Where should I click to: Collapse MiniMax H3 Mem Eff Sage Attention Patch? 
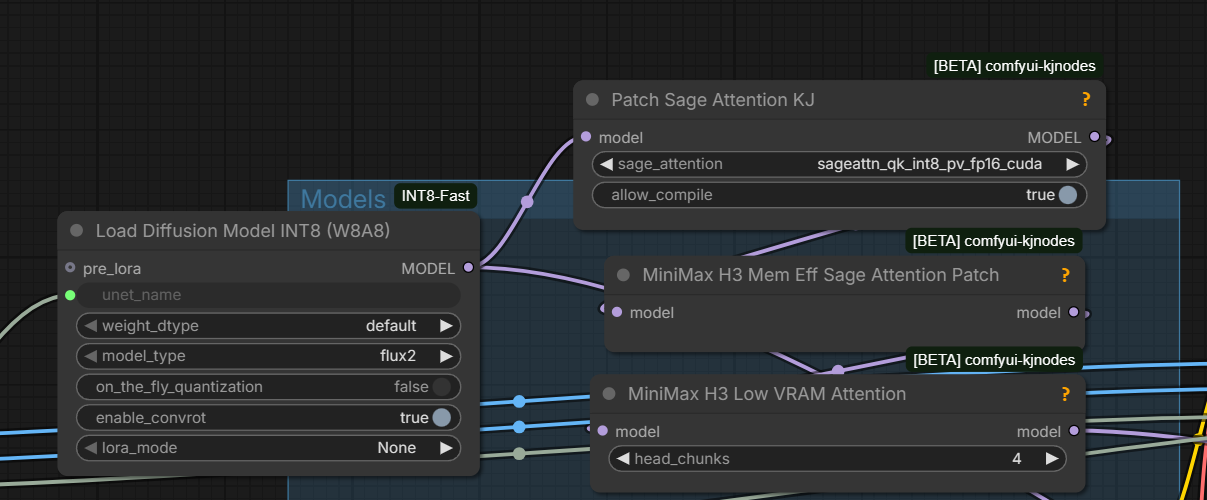click(623, 275)
